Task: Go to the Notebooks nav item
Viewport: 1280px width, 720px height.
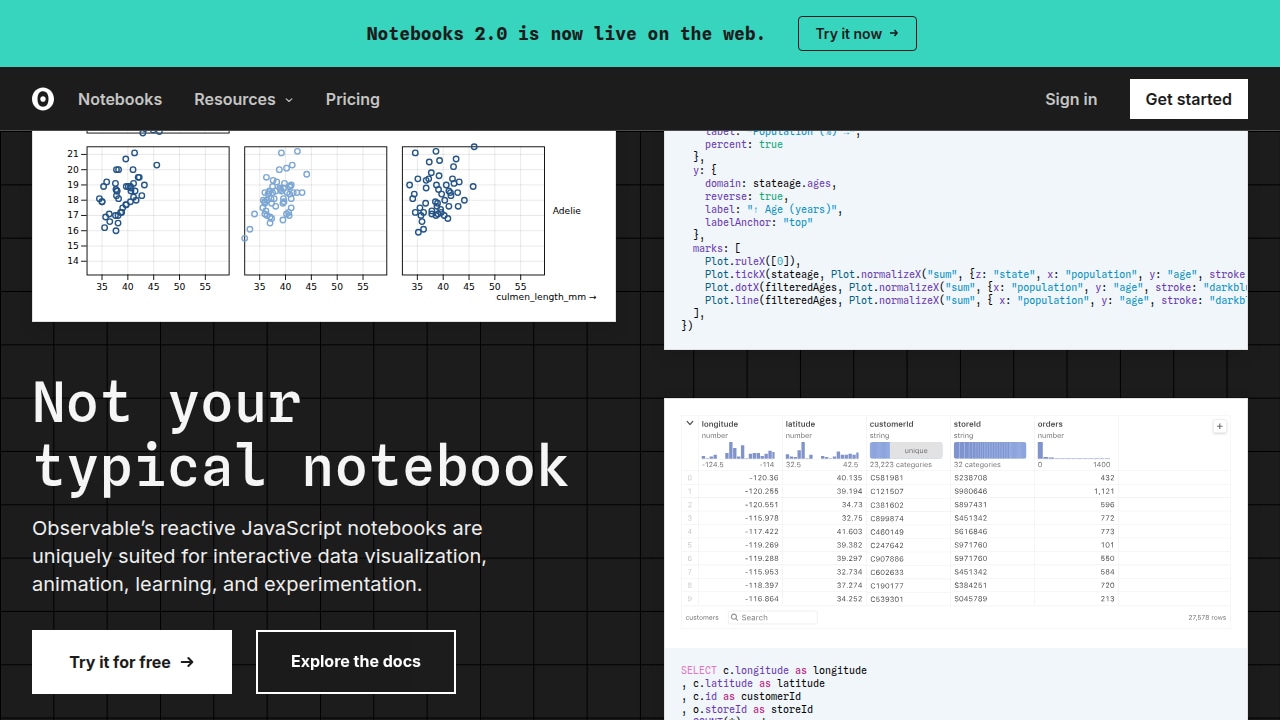Action: 120,99
